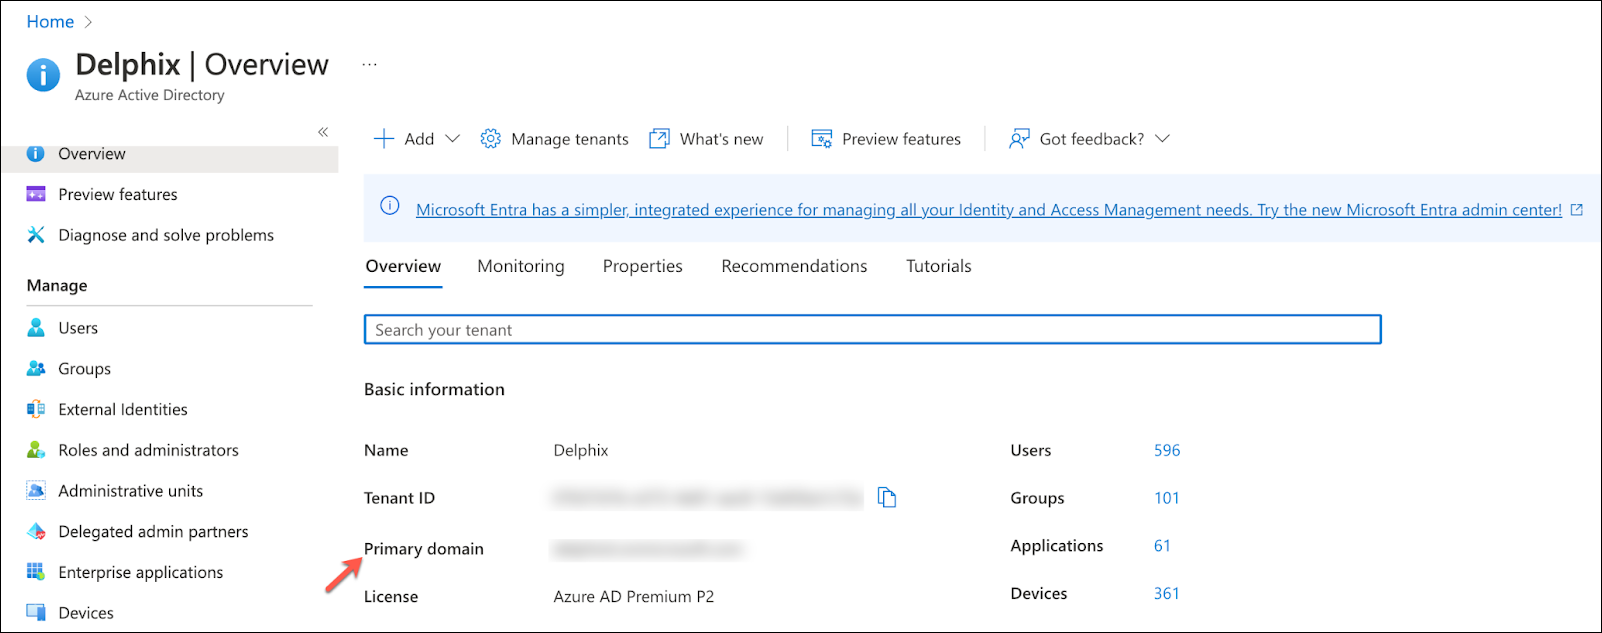This screenshot has height=633, width=1602.
Task: Click the Manage tenants gear icon
Action: [490, 139]
